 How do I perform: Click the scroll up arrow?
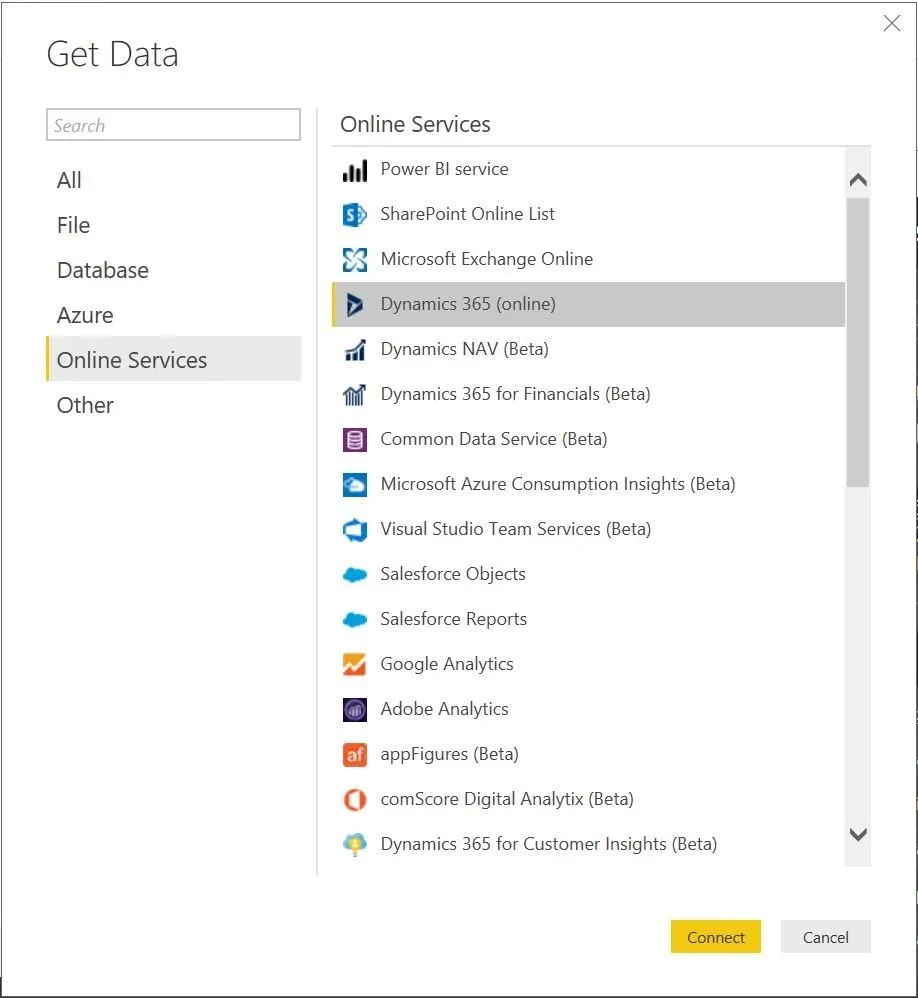click(858, 180)
